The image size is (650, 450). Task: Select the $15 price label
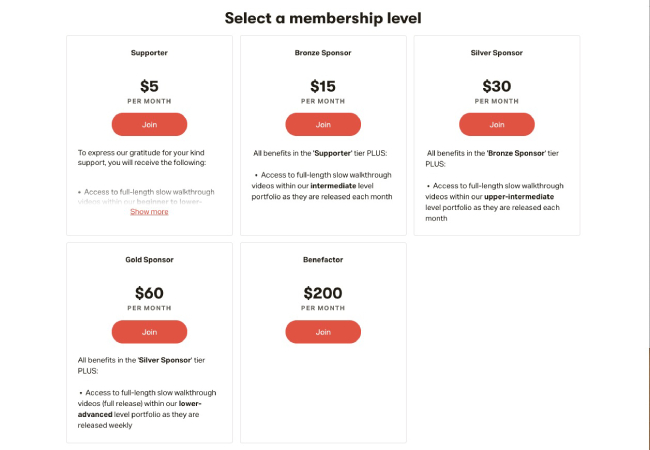(x=323, y=87)
